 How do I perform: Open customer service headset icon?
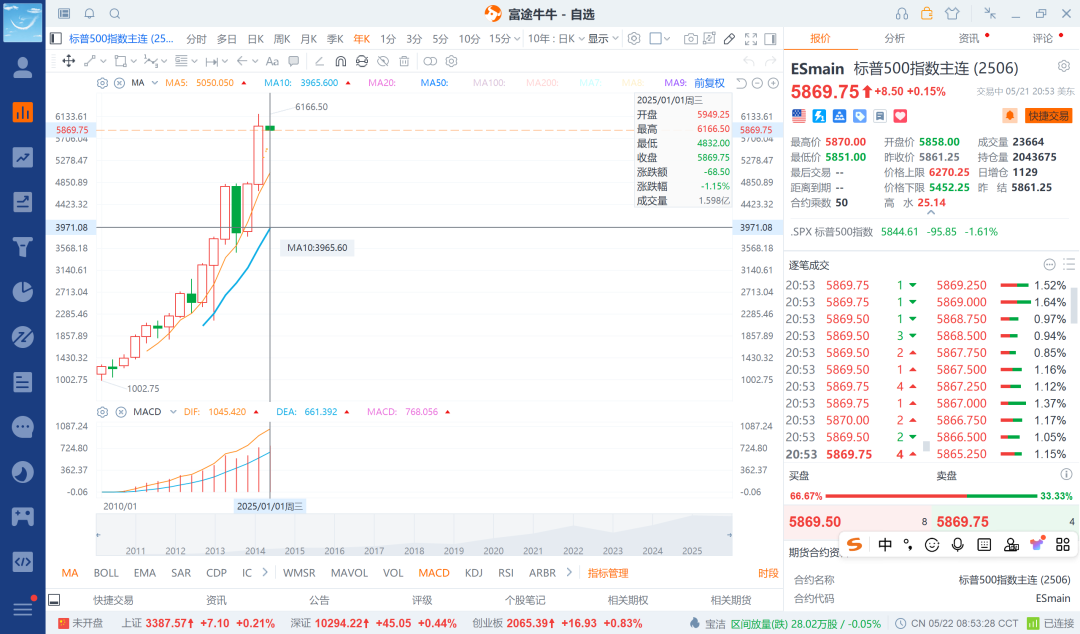point(902,13)
